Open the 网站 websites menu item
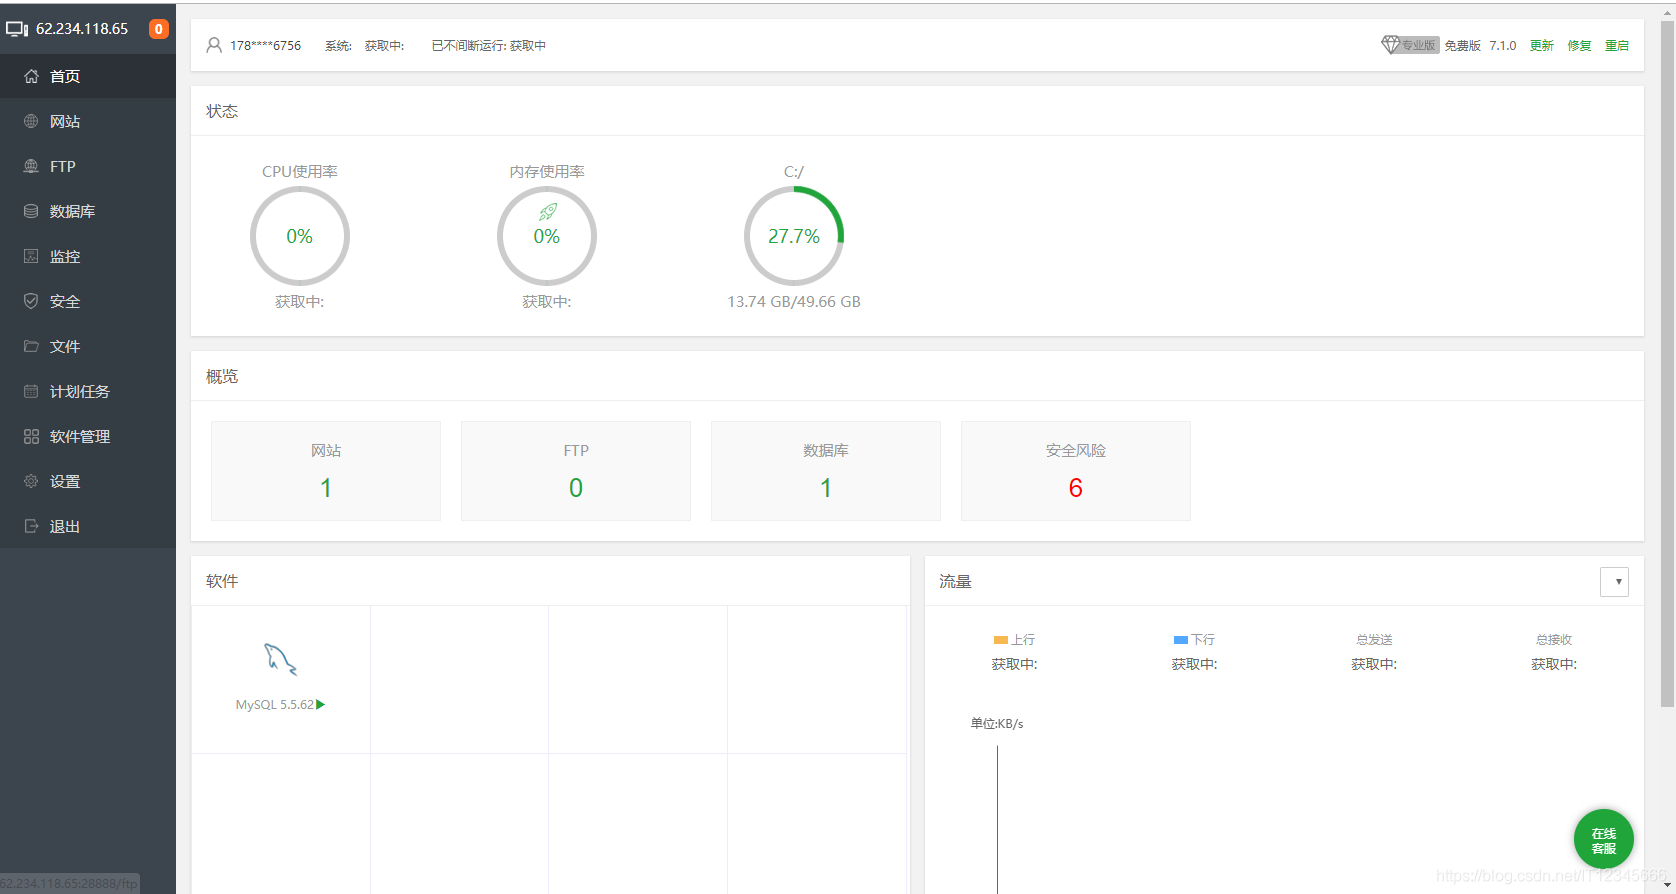 (88, 121)
